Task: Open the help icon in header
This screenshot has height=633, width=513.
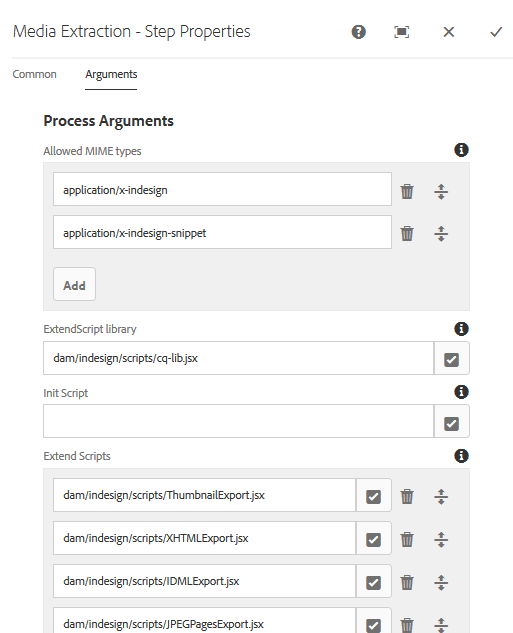Action: pos(358,32)
